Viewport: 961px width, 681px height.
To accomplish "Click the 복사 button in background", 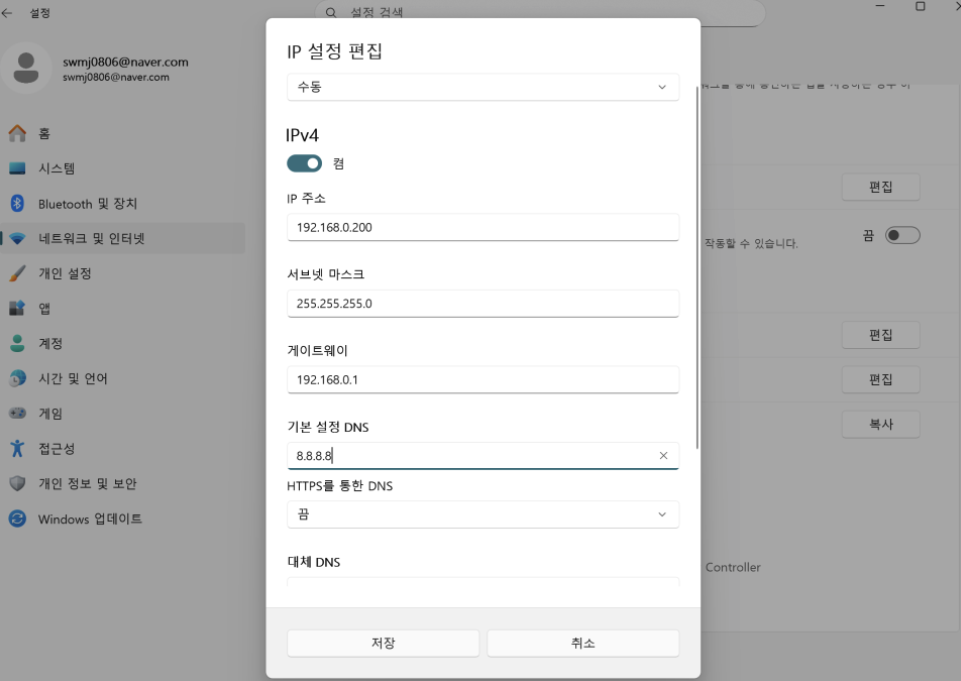I will click(880, 424).
